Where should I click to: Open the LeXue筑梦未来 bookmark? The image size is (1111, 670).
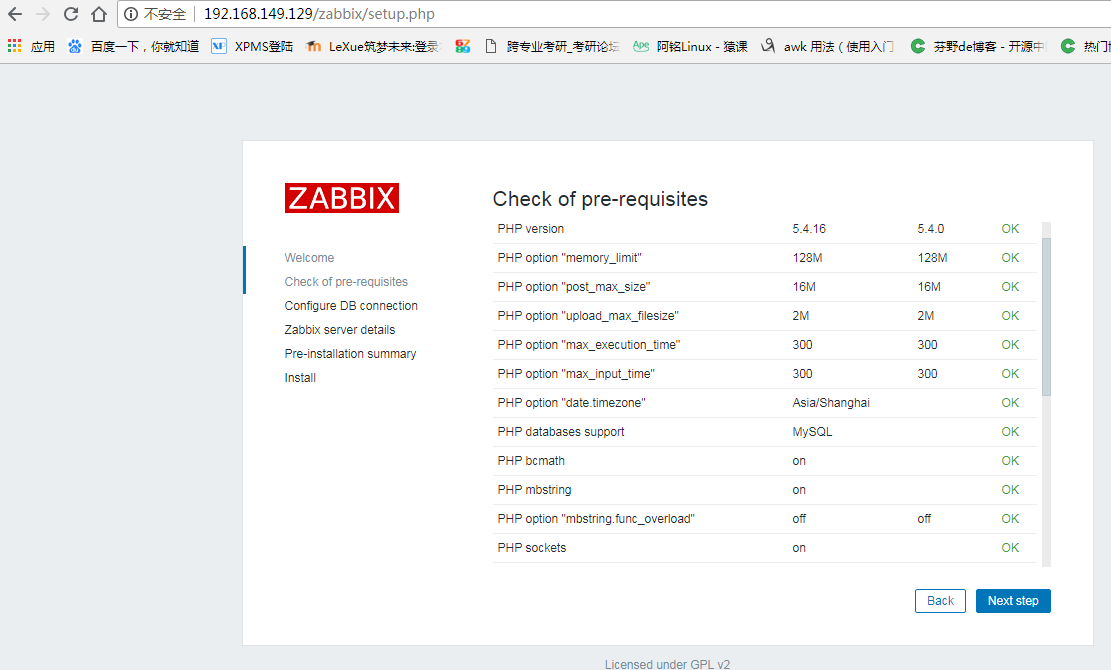pos(373,46)
